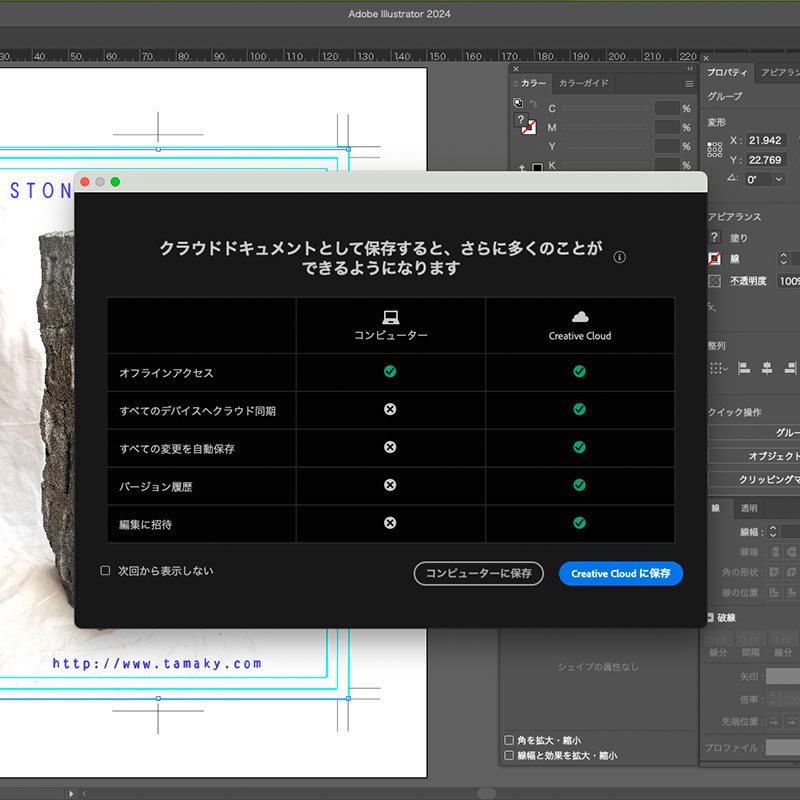The image size is (800, 800).
Task: Click the reference point grid icon
Action: [x=714, y=149]
